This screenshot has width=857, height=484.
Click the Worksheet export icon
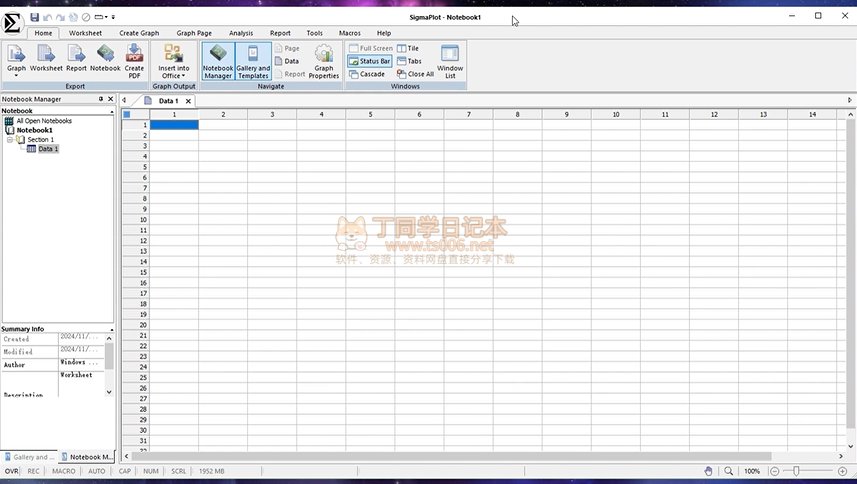tap(46, 60)
